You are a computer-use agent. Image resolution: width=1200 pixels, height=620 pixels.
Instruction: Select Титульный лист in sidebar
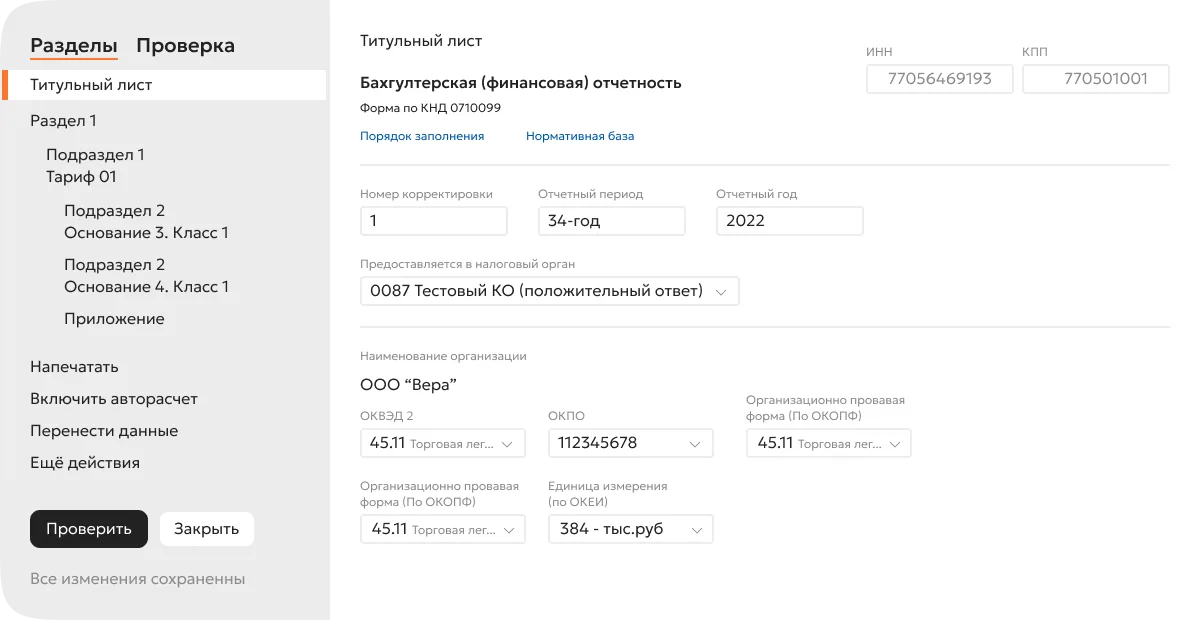pos(165,85)
